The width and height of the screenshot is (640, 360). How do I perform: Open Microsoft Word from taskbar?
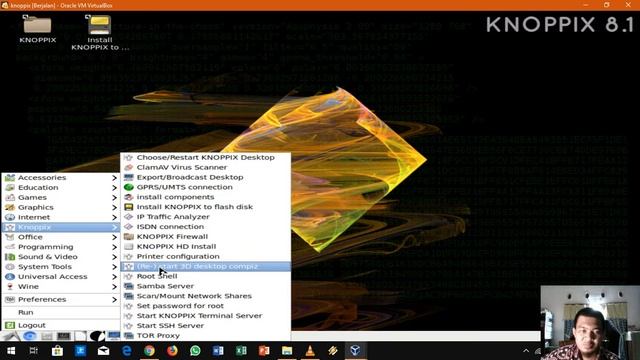tap(218, 351)
